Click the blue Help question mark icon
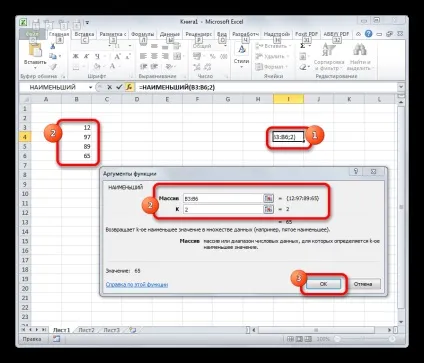 click(368, 34)
